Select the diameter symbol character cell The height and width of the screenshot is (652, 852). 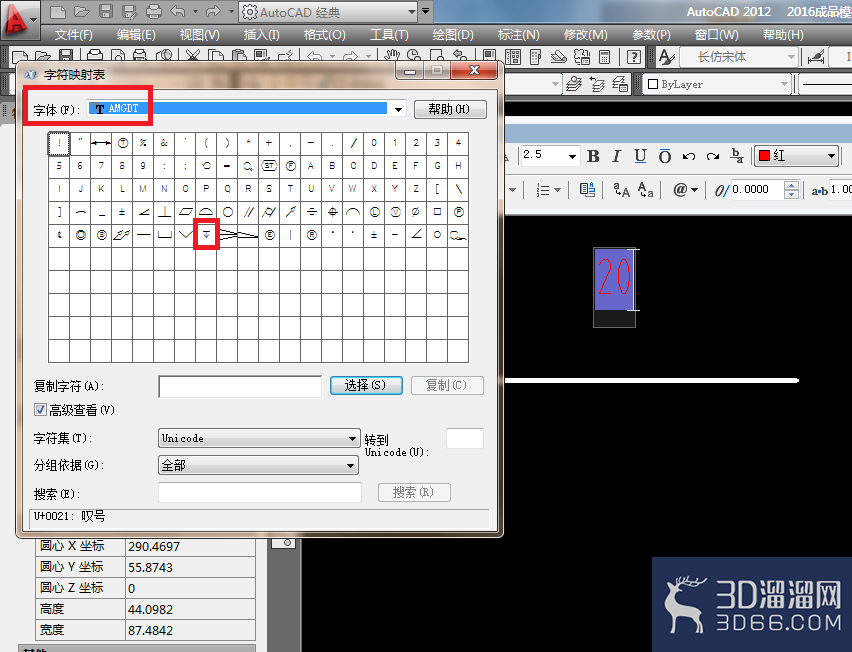coord(416,212)
